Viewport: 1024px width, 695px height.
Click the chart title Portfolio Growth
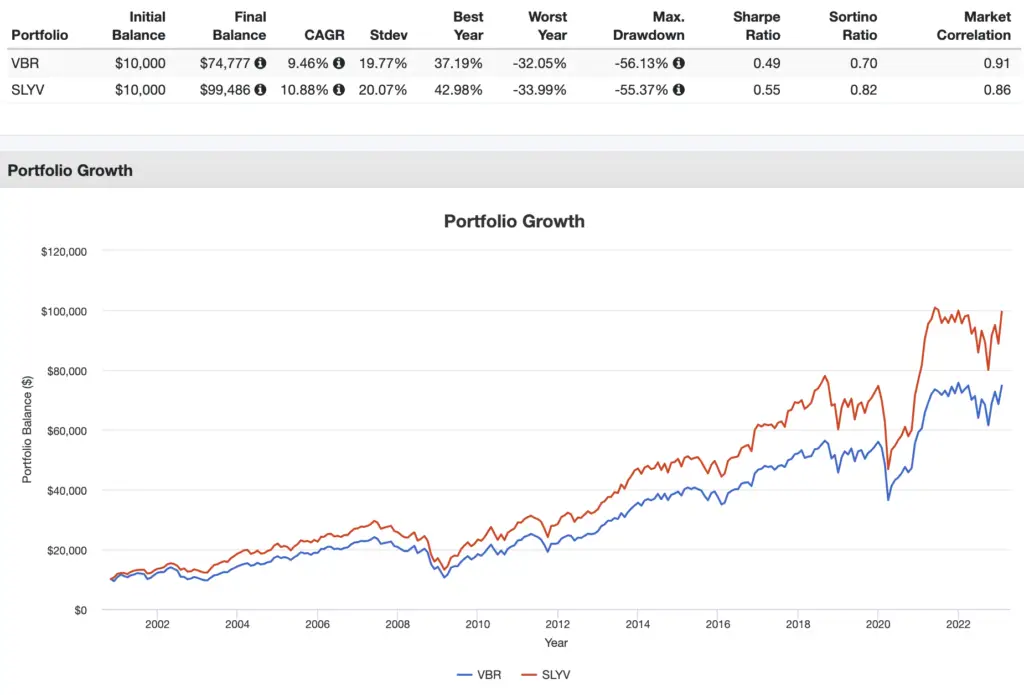[x=514, y=221]
